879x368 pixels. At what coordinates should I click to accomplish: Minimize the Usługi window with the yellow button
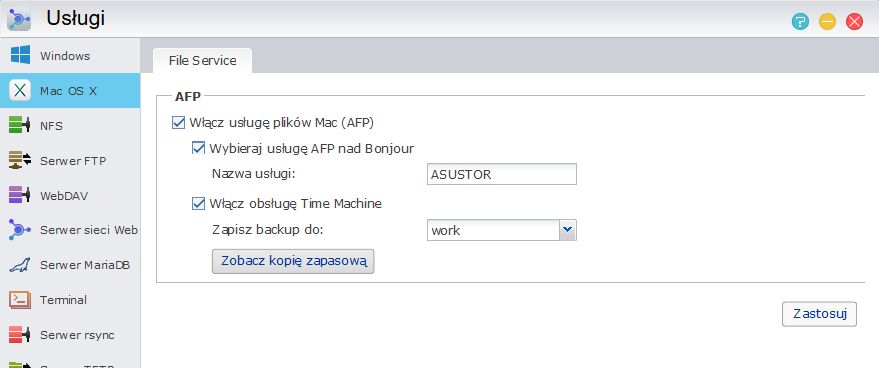tap(827, 22)
